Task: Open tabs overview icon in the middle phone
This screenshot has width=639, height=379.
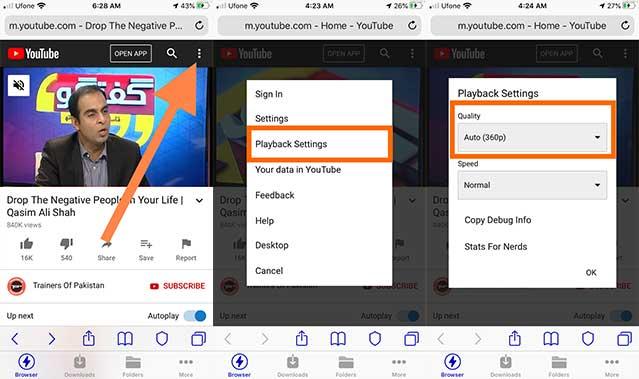Action: pyautogui.click(x=412, y=339)
